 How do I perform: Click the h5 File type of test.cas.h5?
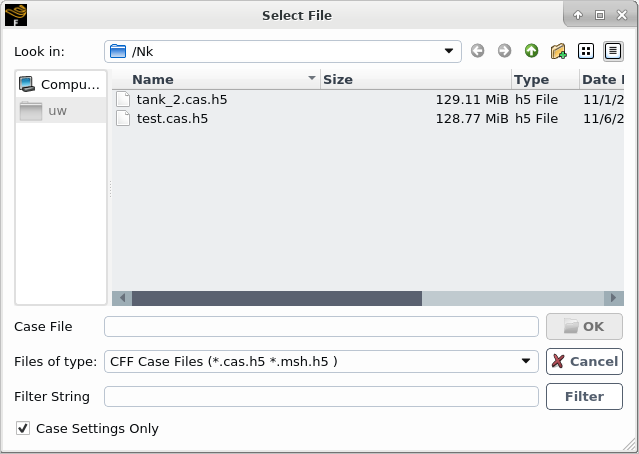536,119
